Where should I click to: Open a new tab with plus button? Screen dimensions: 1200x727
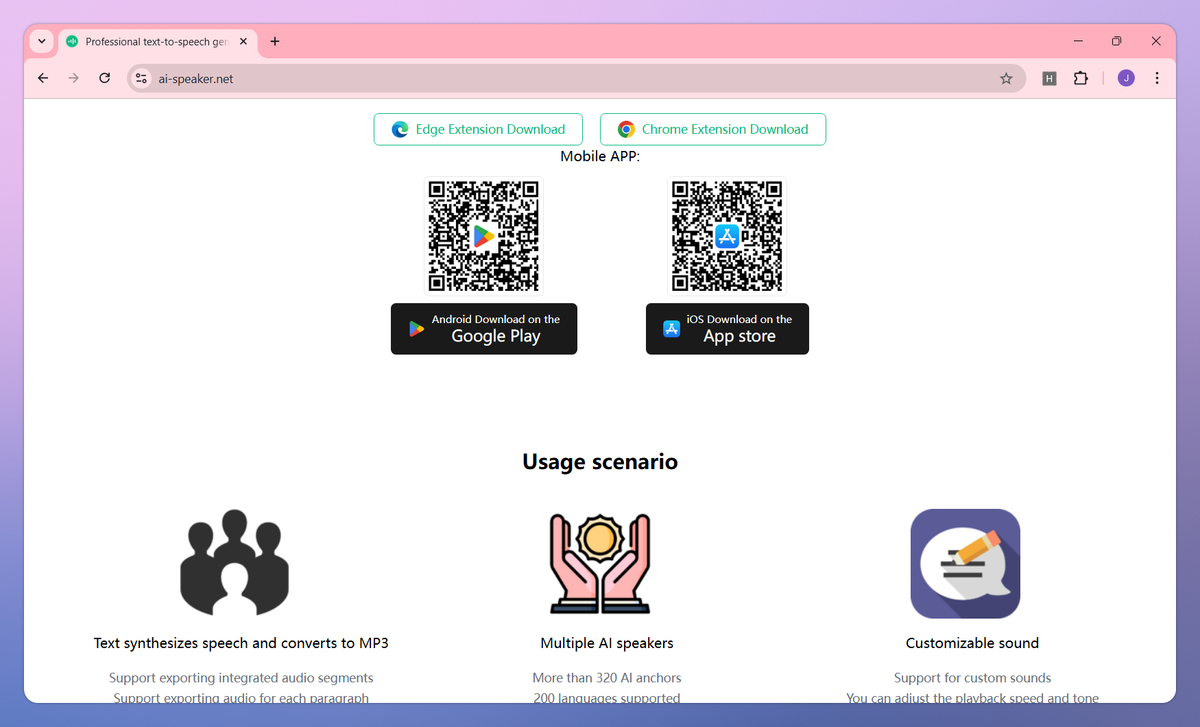tap(275, 42)
